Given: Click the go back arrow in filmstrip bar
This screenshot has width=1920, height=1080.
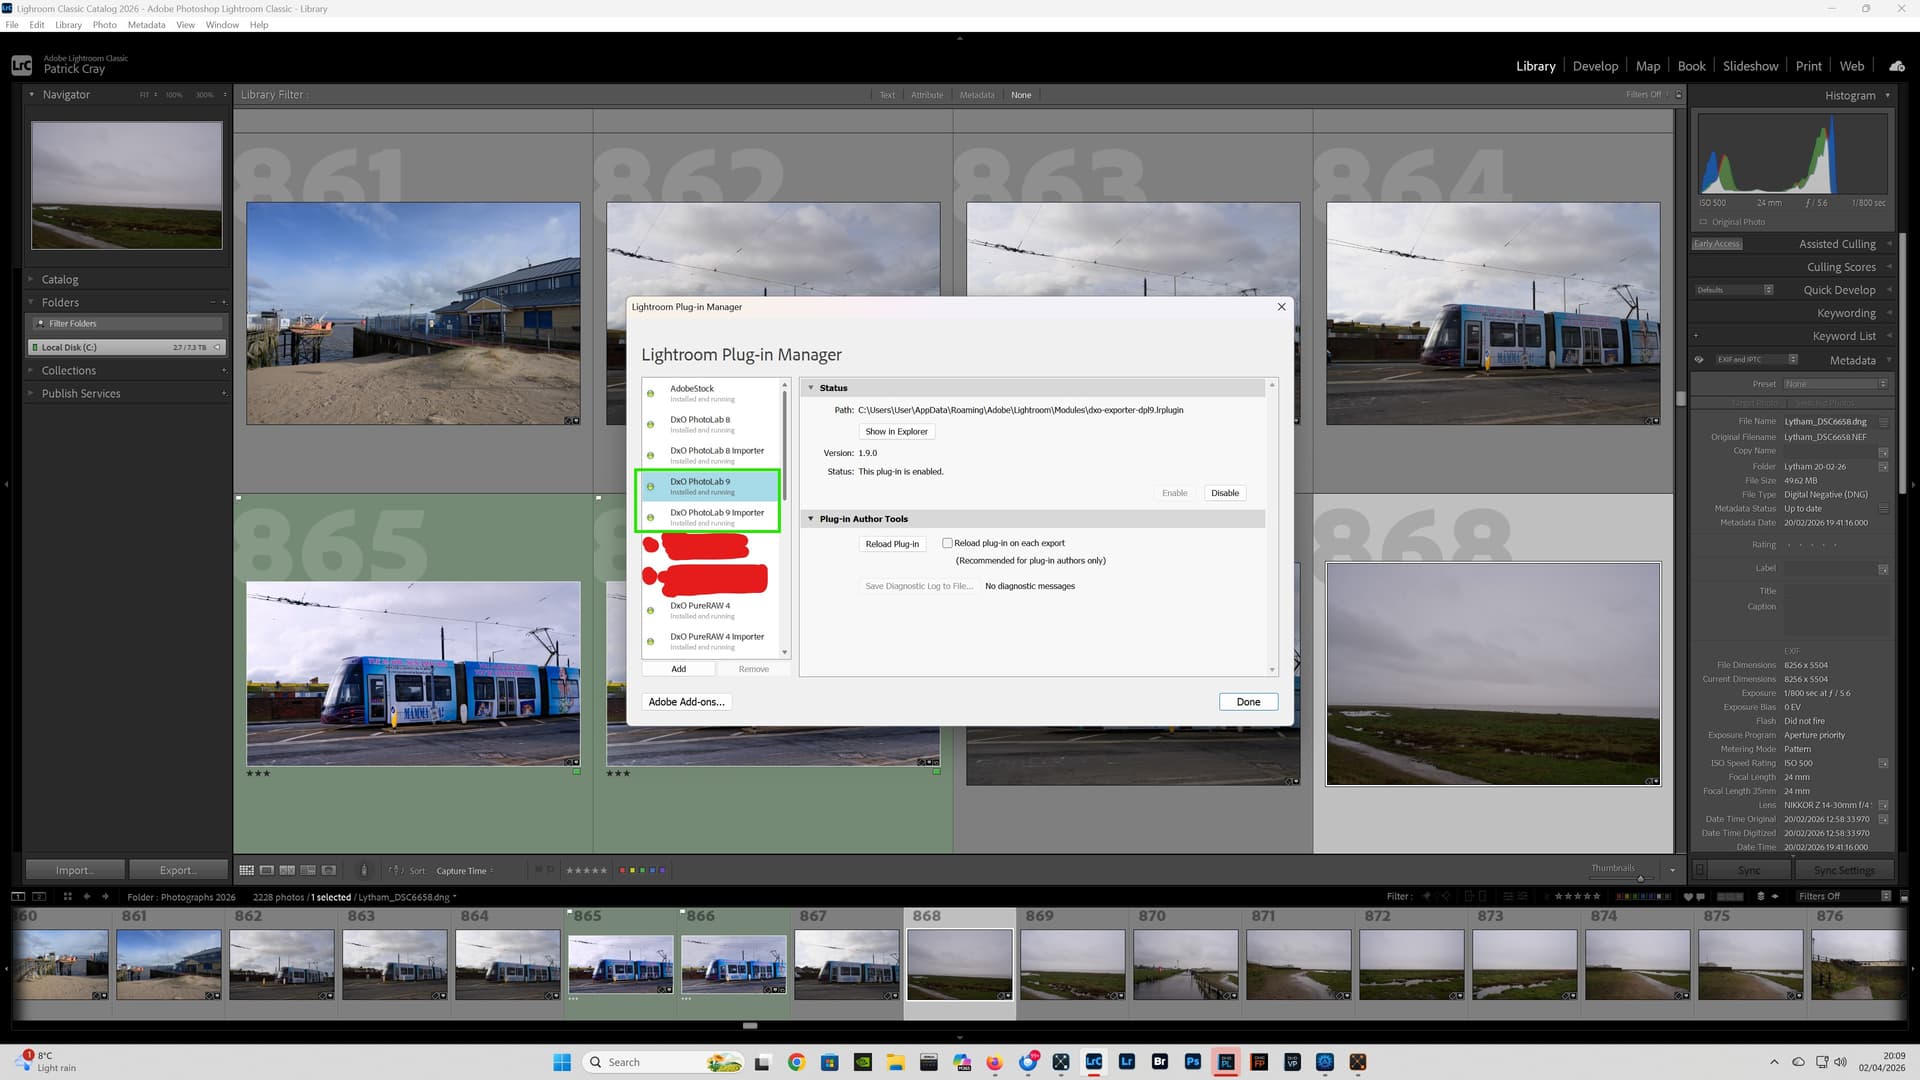Looking at the screenshot, I should (x=87, y=897).
